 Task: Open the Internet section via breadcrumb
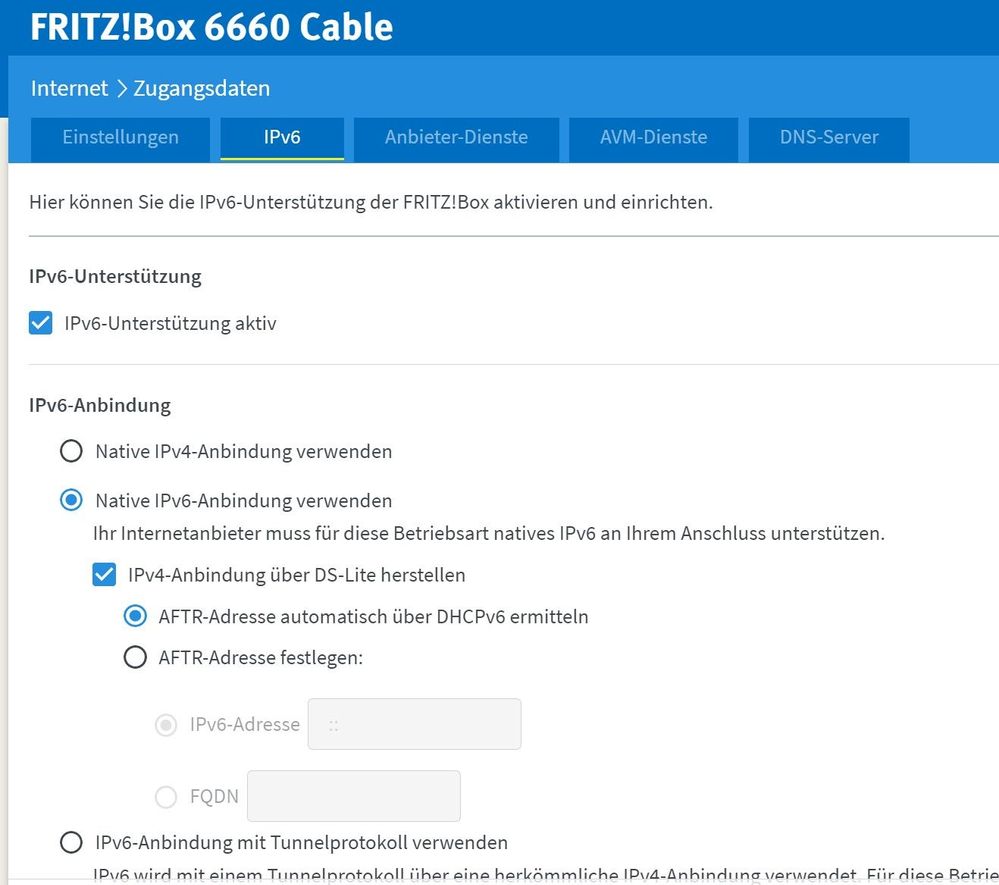[x=68, y=88]
